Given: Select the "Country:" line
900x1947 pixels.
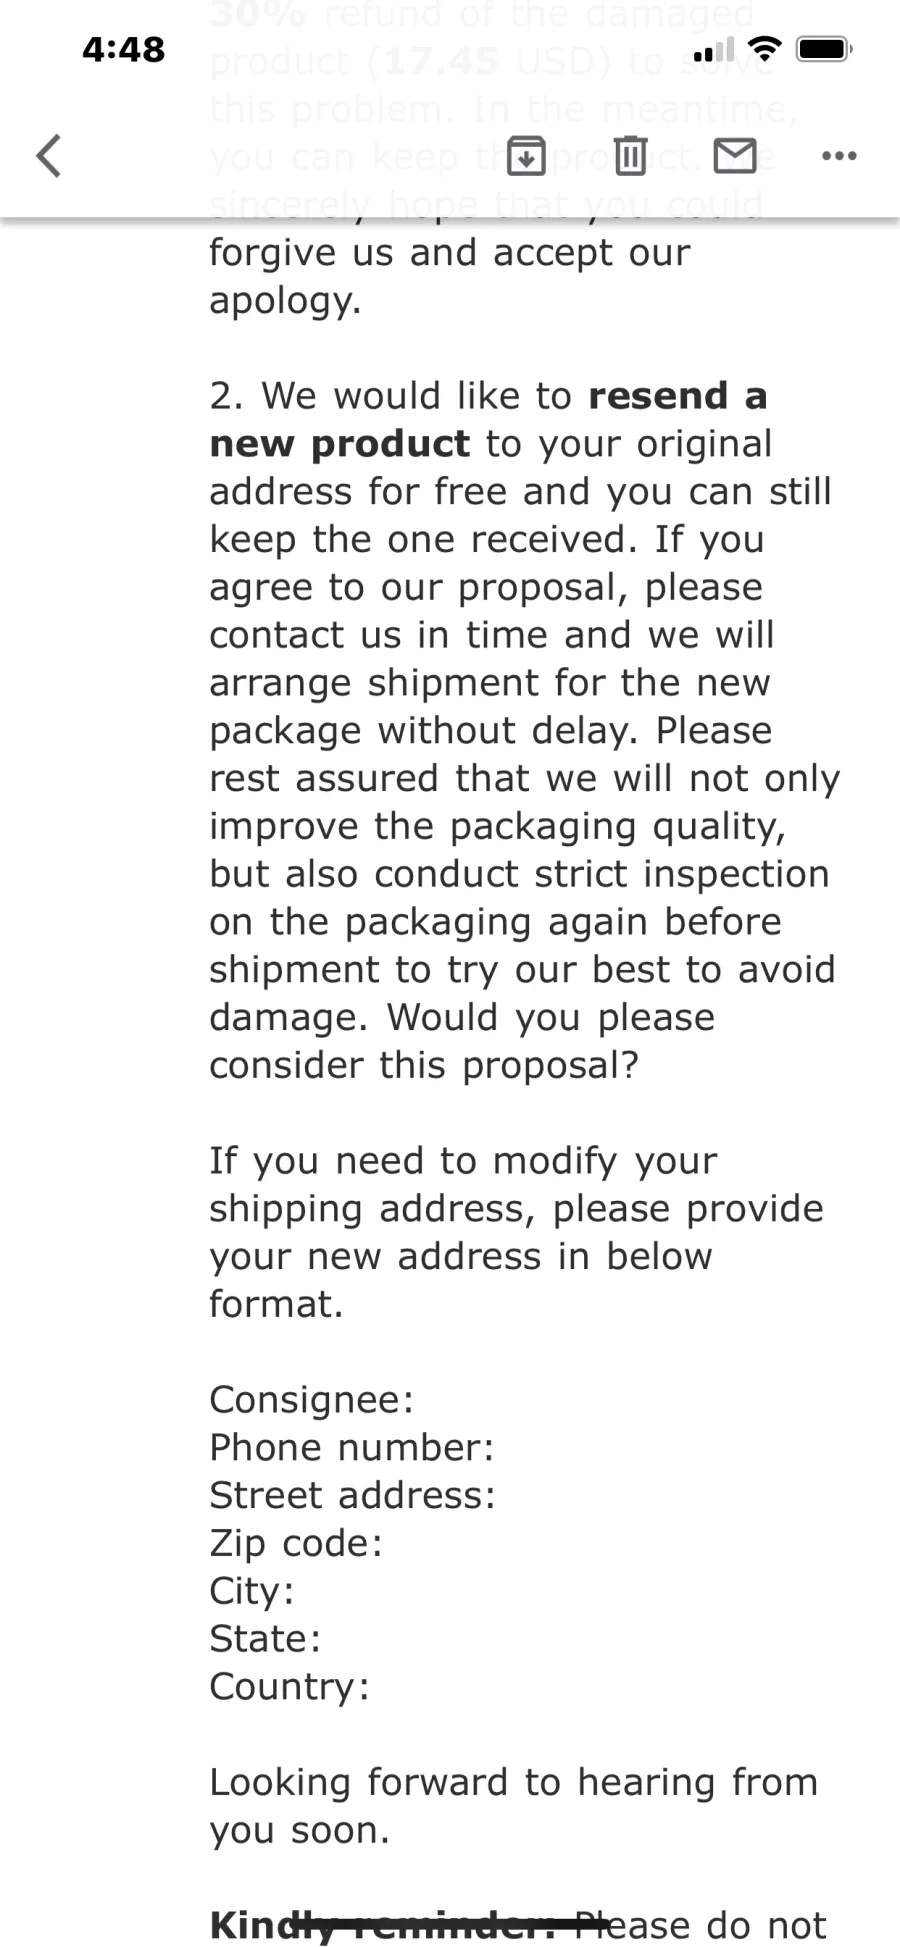Looking at the screenshot, I should tap(289, 1687).
